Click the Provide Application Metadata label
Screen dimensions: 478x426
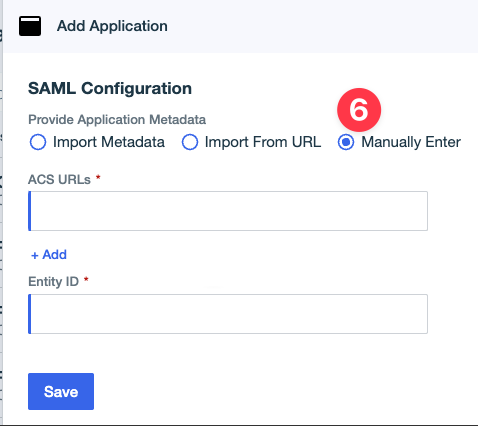(117, 119)
